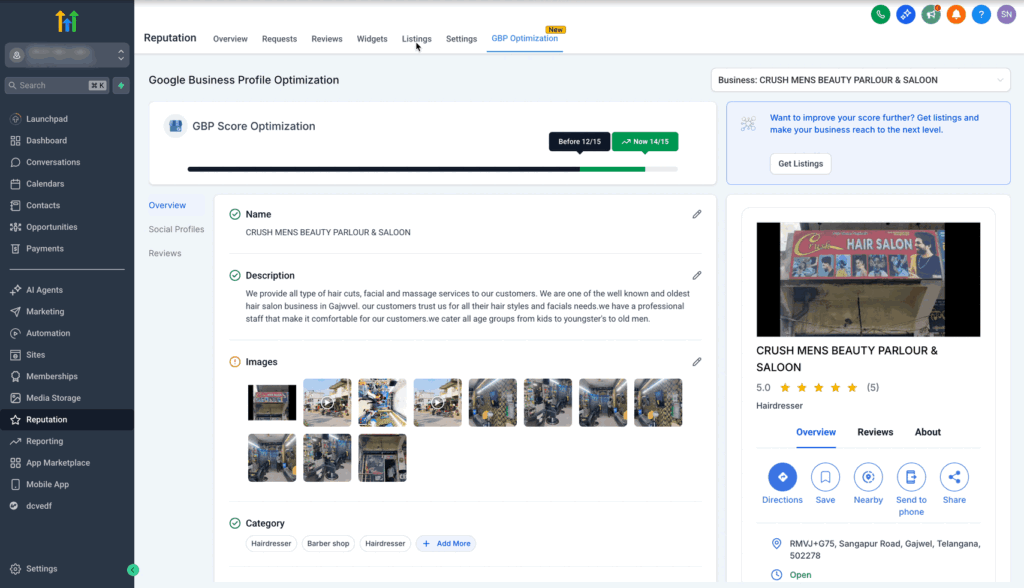Select Overview section in left sub-navigation
The image size is (1024, 588).
pos(167,205)
